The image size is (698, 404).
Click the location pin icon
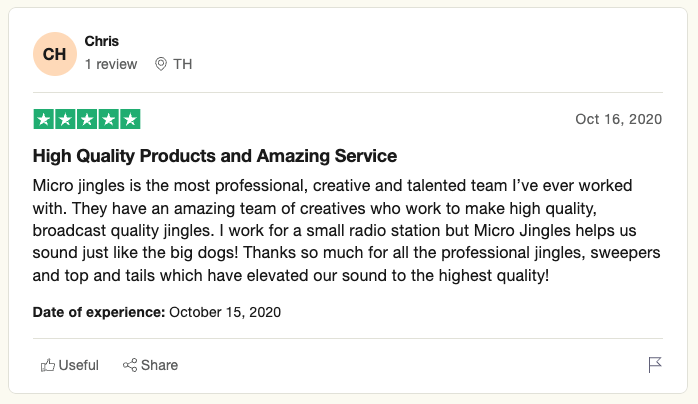click(161, 64)
